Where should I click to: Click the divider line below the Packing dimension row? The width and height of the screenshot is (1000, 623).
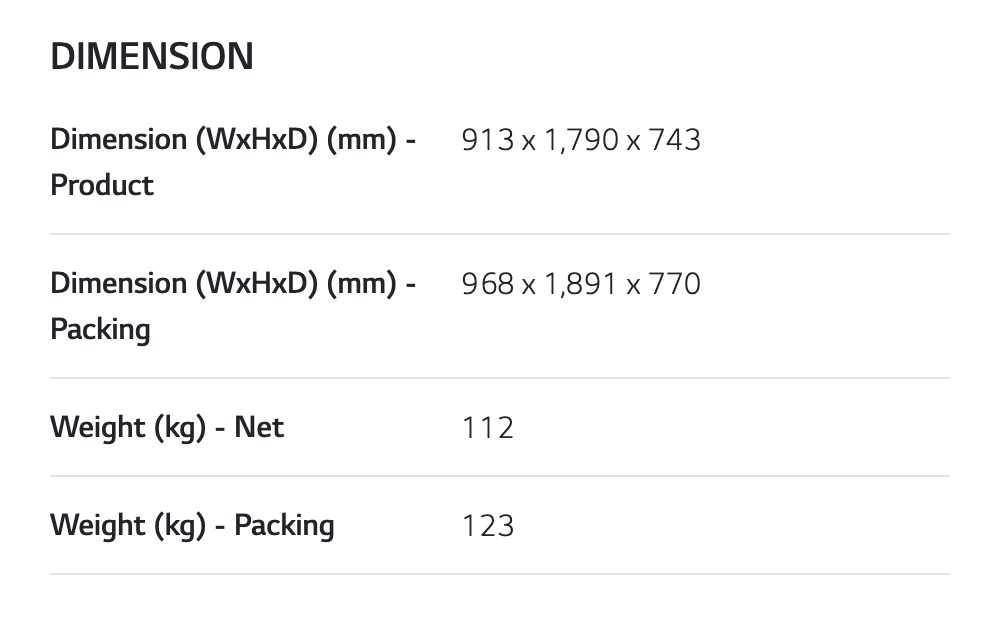click(500, 378)
